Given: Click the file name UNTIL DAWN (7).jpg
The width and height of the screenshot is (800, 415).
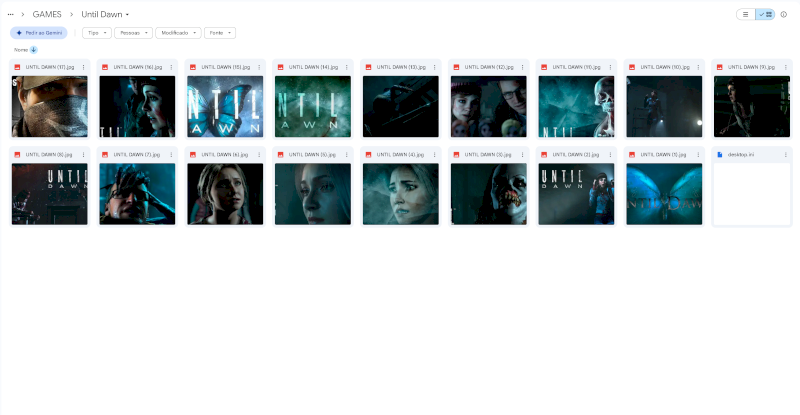Looking at the screenshot, I should 137,155.
